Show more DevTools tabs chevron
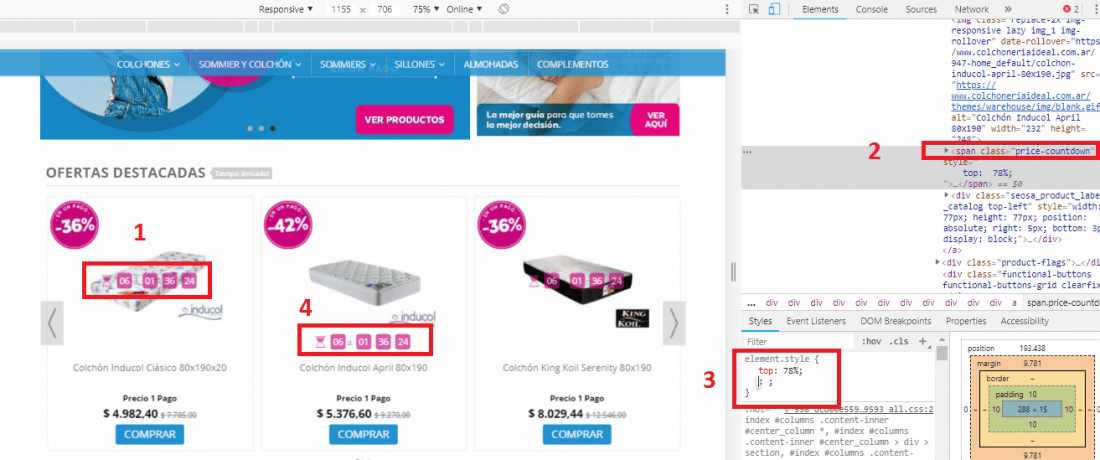 (1008, 9)
